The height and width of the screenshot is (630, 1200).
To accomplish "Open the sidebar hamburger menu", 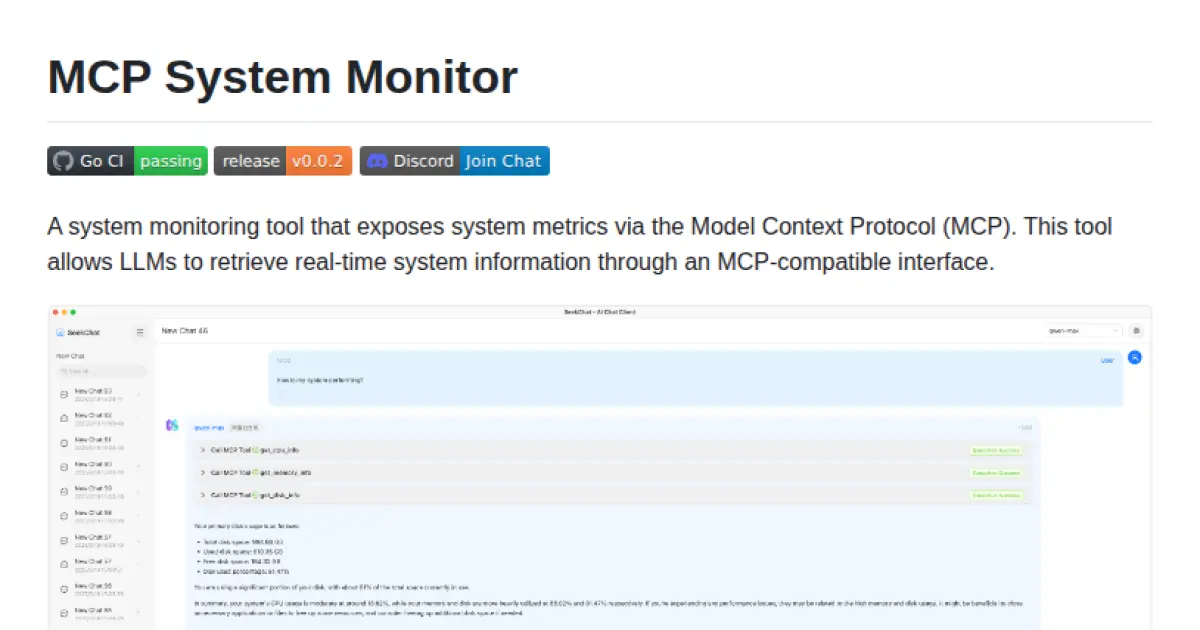I will pos(140,332).
